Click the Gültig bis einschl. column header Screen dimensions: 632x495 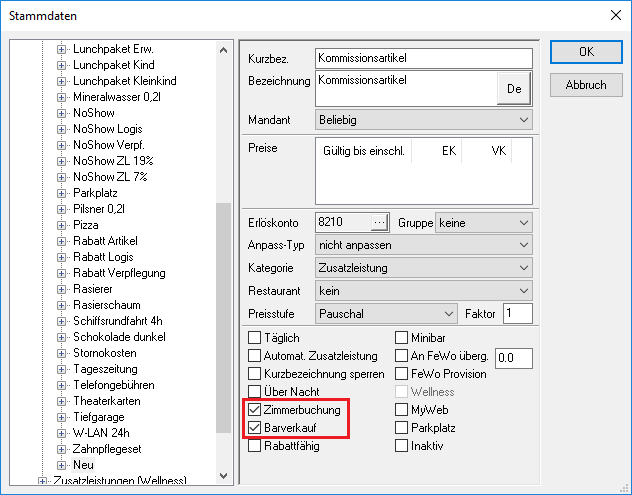[x=364, y=151]
